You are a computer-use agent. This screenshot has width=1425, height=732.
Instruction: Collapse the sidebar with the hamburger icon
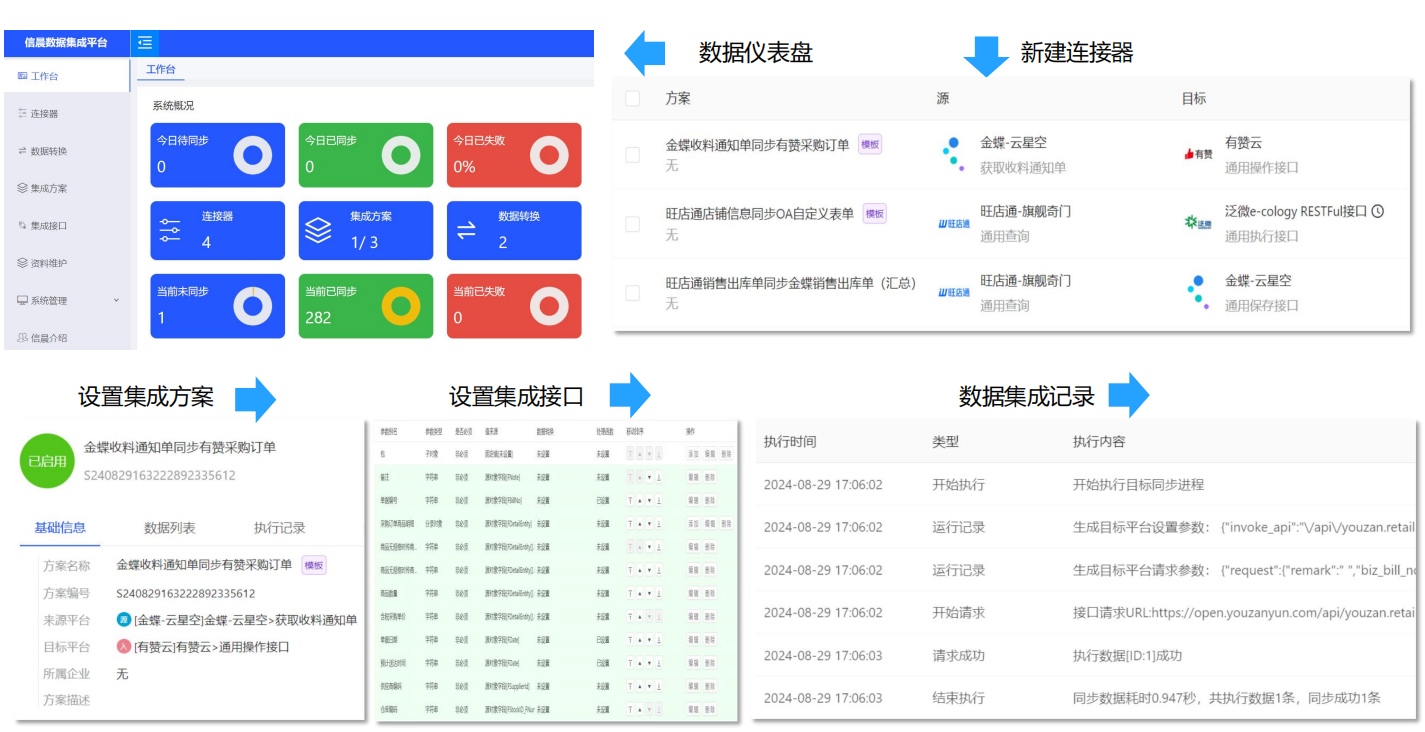point(144,43)
